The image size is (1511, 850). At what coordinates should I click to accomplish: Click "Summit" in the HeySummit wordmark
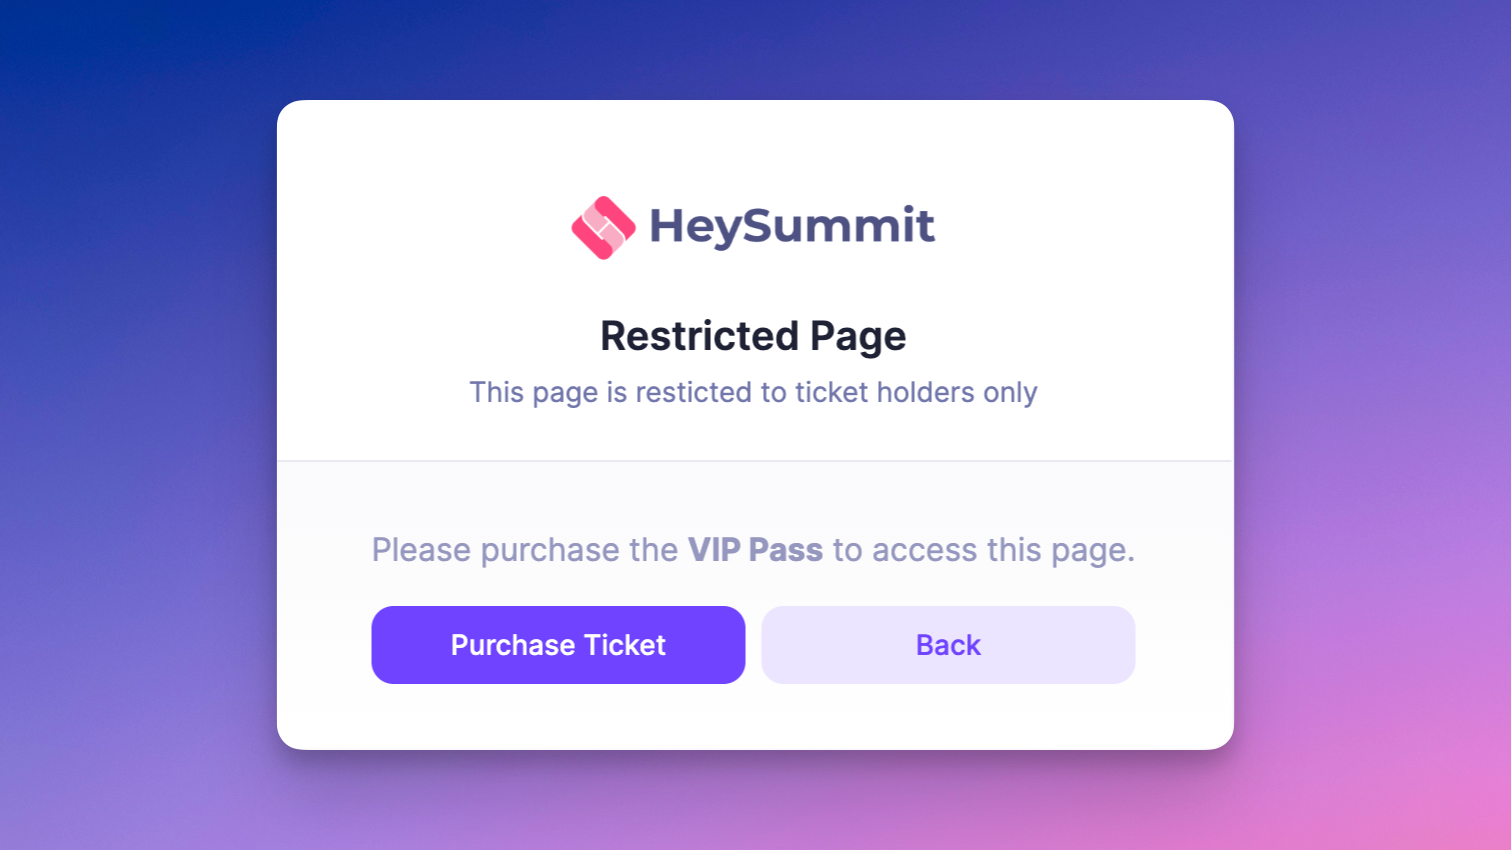point(838,226)
